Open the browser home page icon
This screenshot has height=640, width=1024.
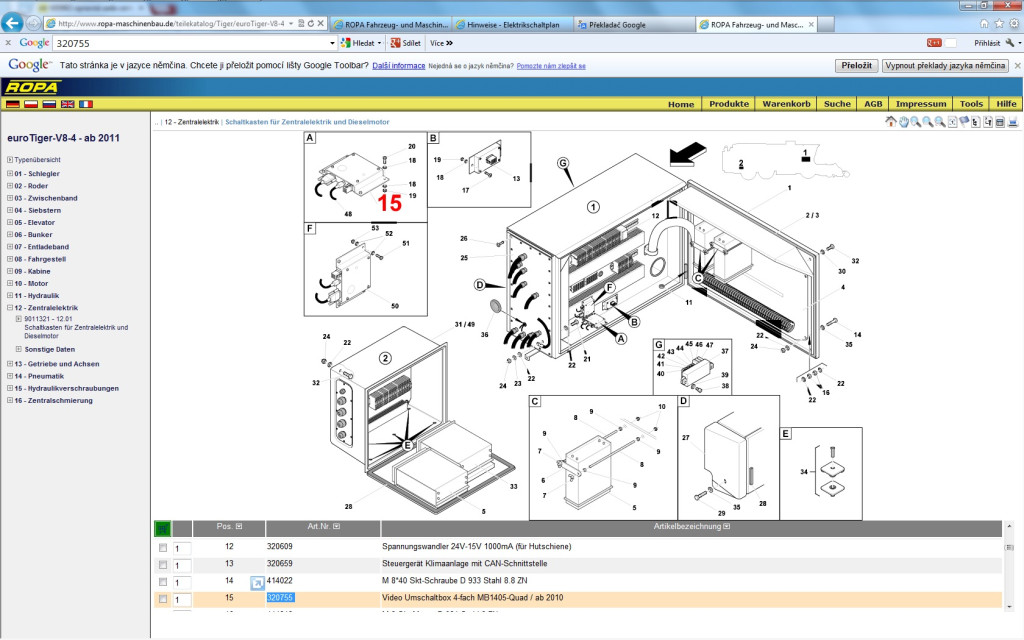[x=984, y=24]
